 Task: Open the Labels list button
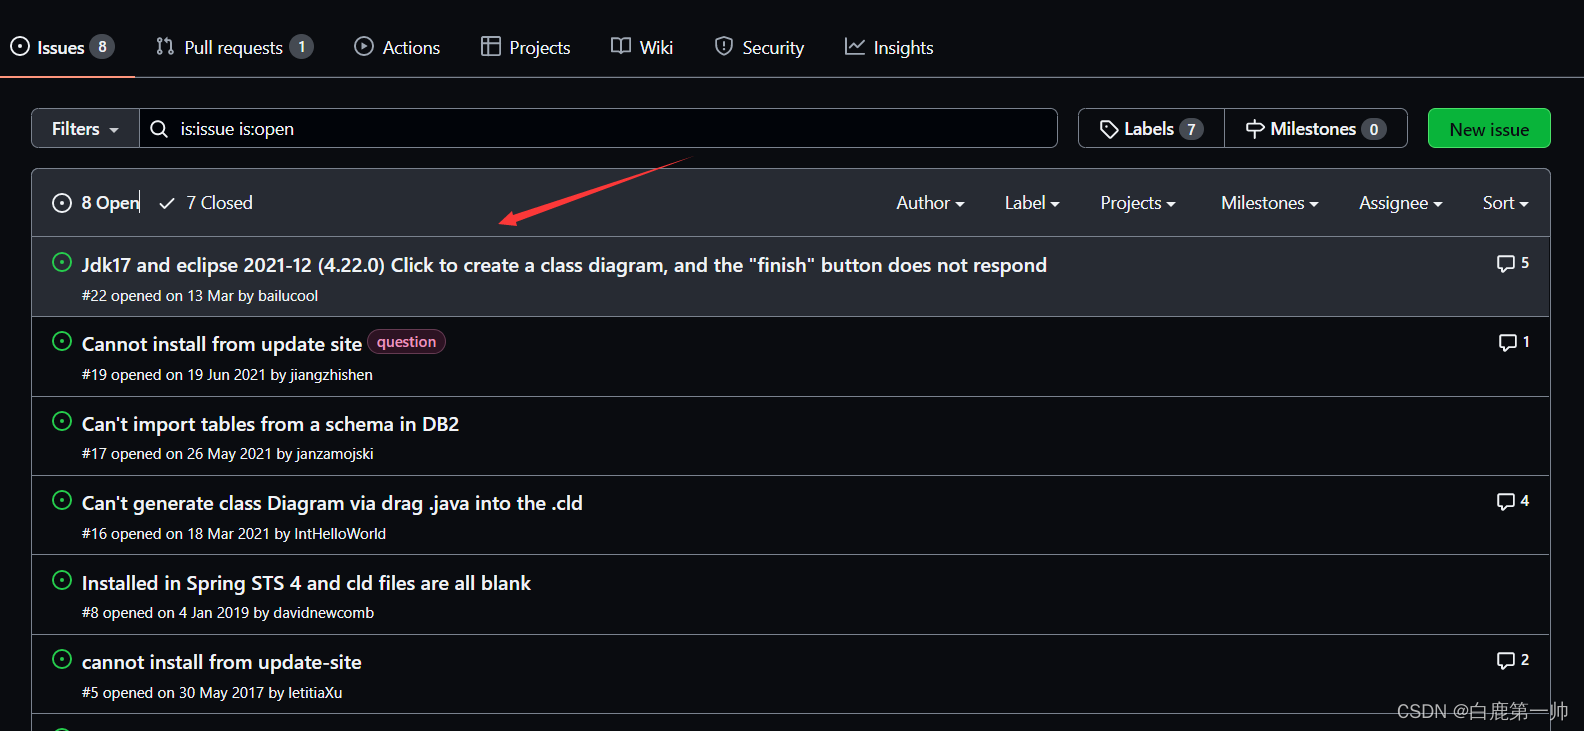click(x=1151, y=128)
